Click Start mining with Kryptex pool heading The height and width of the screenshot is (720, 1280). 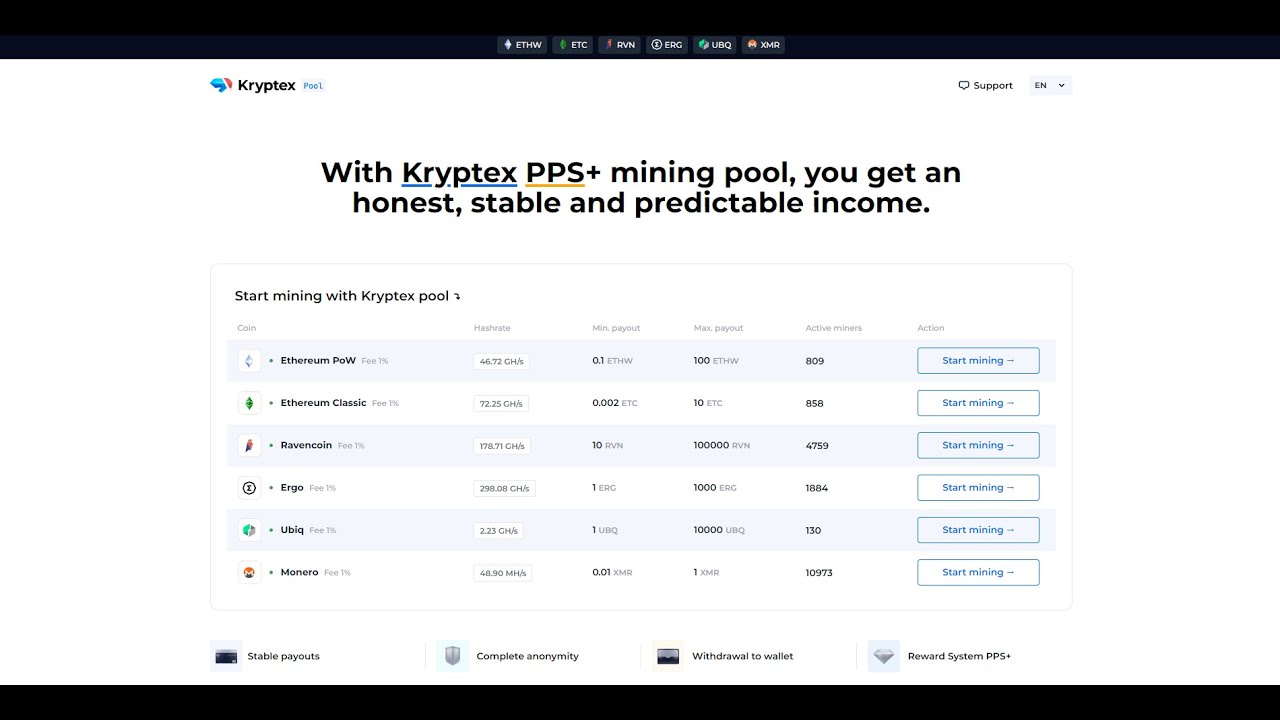342,296
